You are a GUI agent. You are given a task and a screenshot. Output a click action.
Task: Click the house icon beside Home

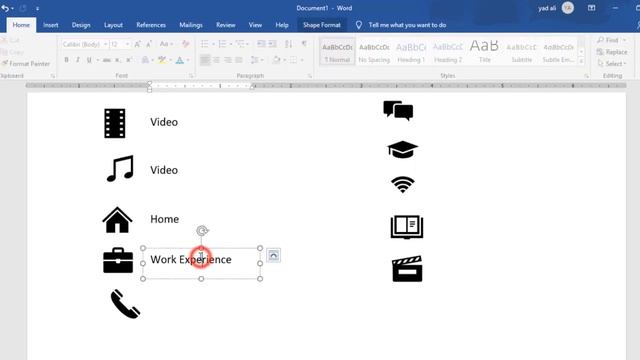(x=117, y=220)
